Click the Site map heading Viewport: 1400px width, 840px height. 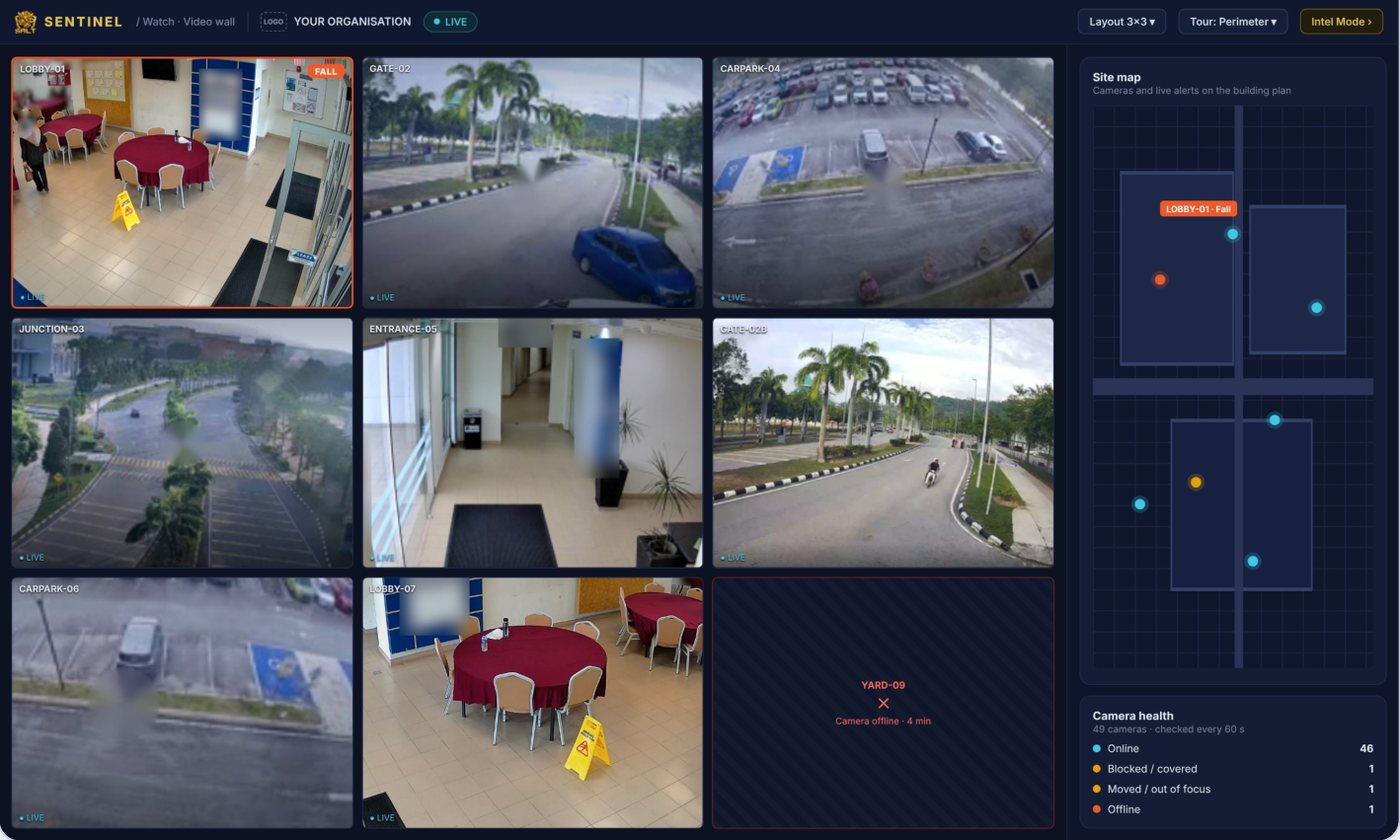point(1116,77)
